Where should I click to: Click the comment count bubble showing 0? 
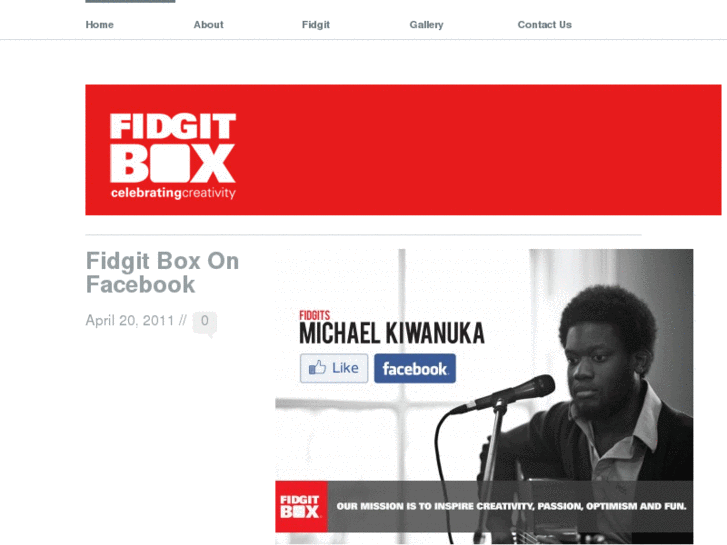pyautogui.click(x=204, y=322)
